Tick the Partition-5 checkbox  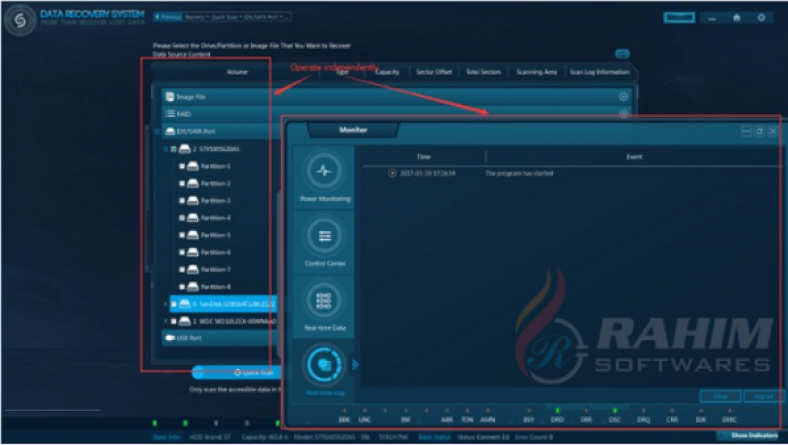coord(182,235)
